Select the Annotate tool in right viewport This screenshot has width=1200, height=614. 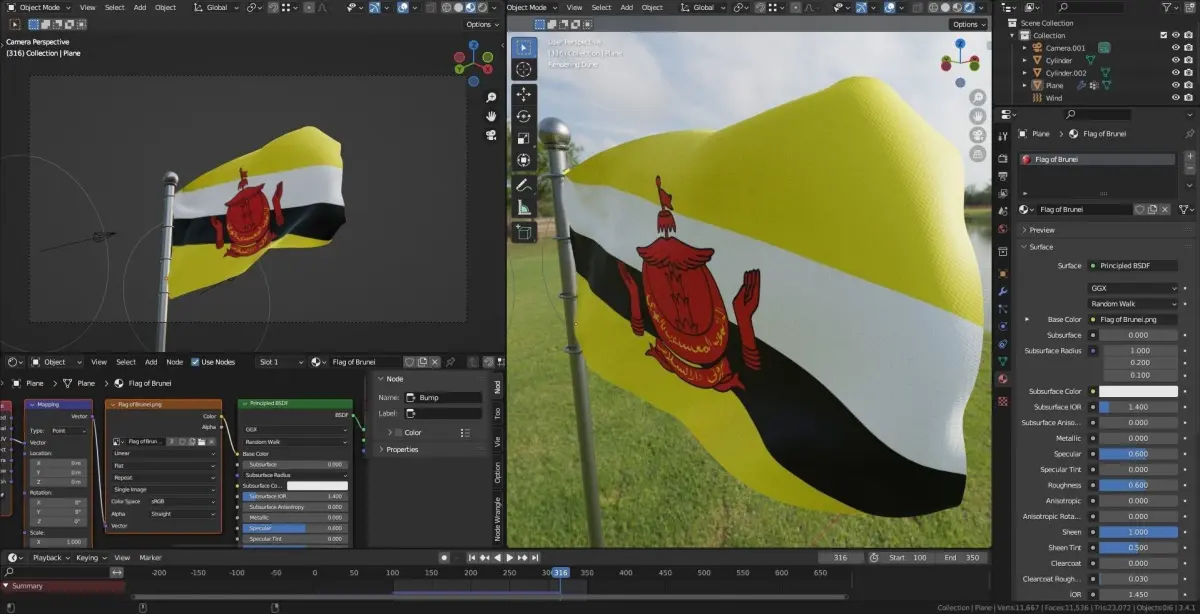524,185
